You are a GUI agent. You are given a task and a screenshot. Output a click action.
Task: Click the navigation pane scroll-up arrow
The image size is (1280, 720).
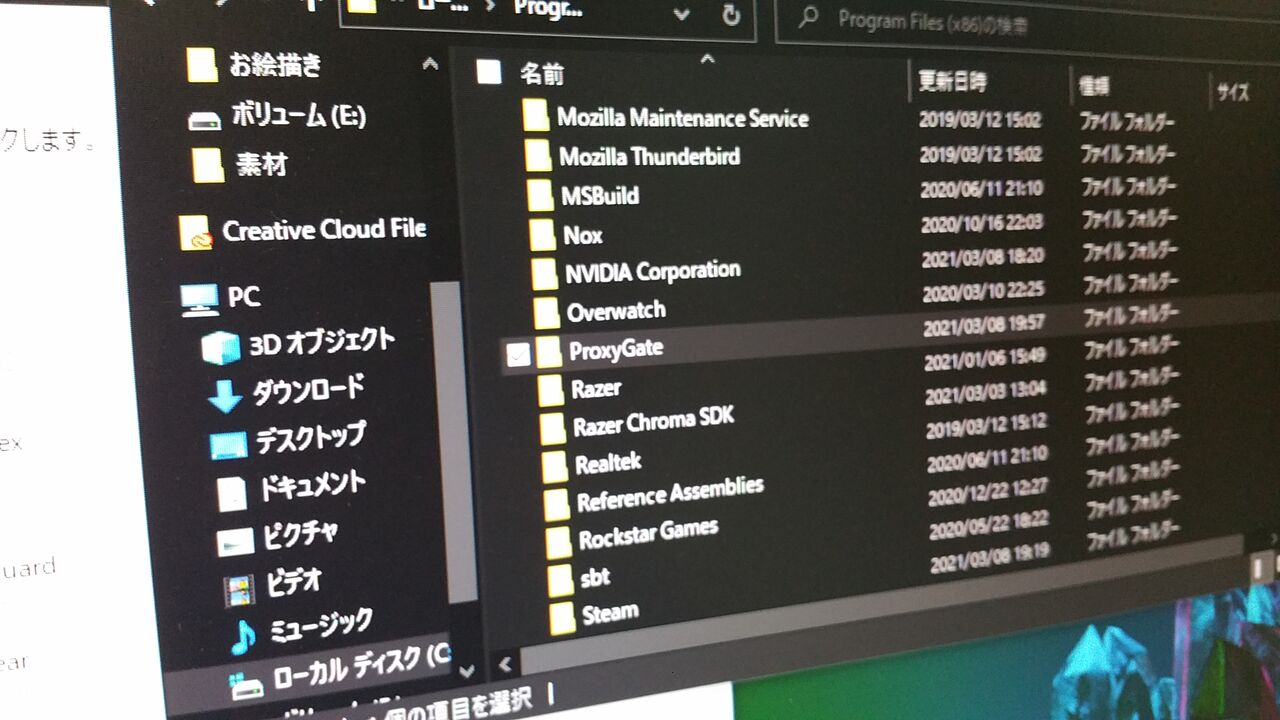(x=431, y=64)
